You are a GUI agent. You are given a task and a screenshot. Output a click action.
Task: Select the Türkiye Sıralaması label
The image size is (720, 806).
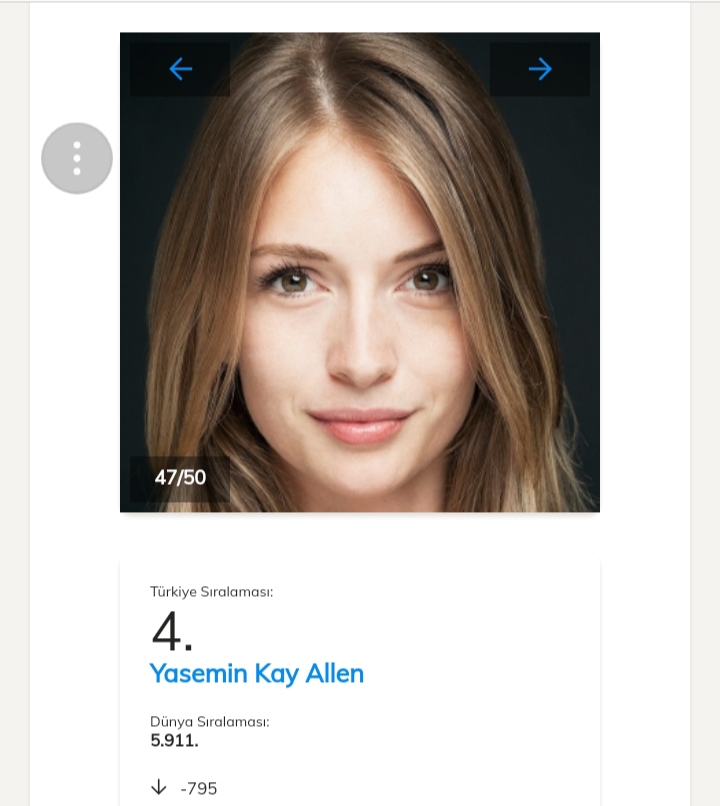(x=211, y=591)
